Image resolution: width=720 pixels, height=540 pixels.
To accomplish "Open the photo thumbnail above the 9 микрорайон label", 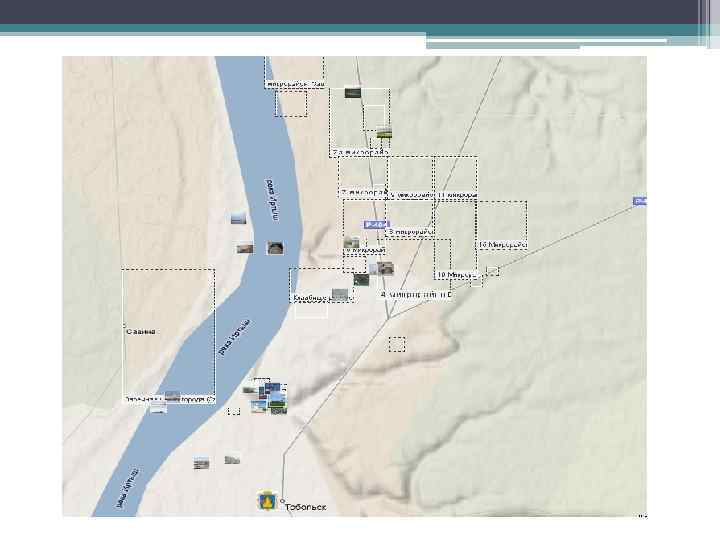I will click(352, 242).
